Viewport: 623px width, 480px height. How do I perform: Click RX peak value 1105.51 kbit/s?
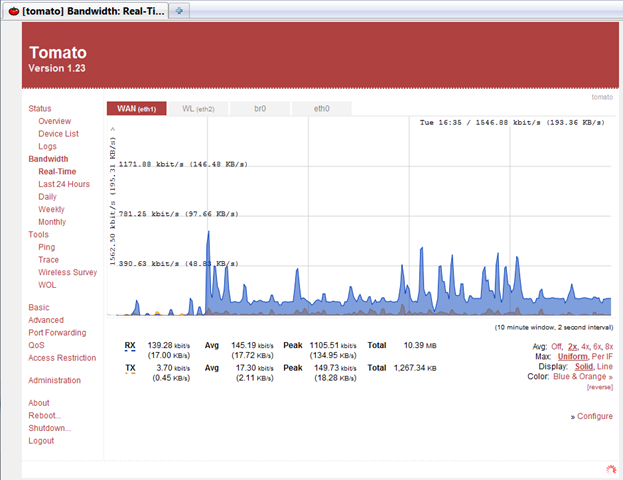[x=333, y=345]
